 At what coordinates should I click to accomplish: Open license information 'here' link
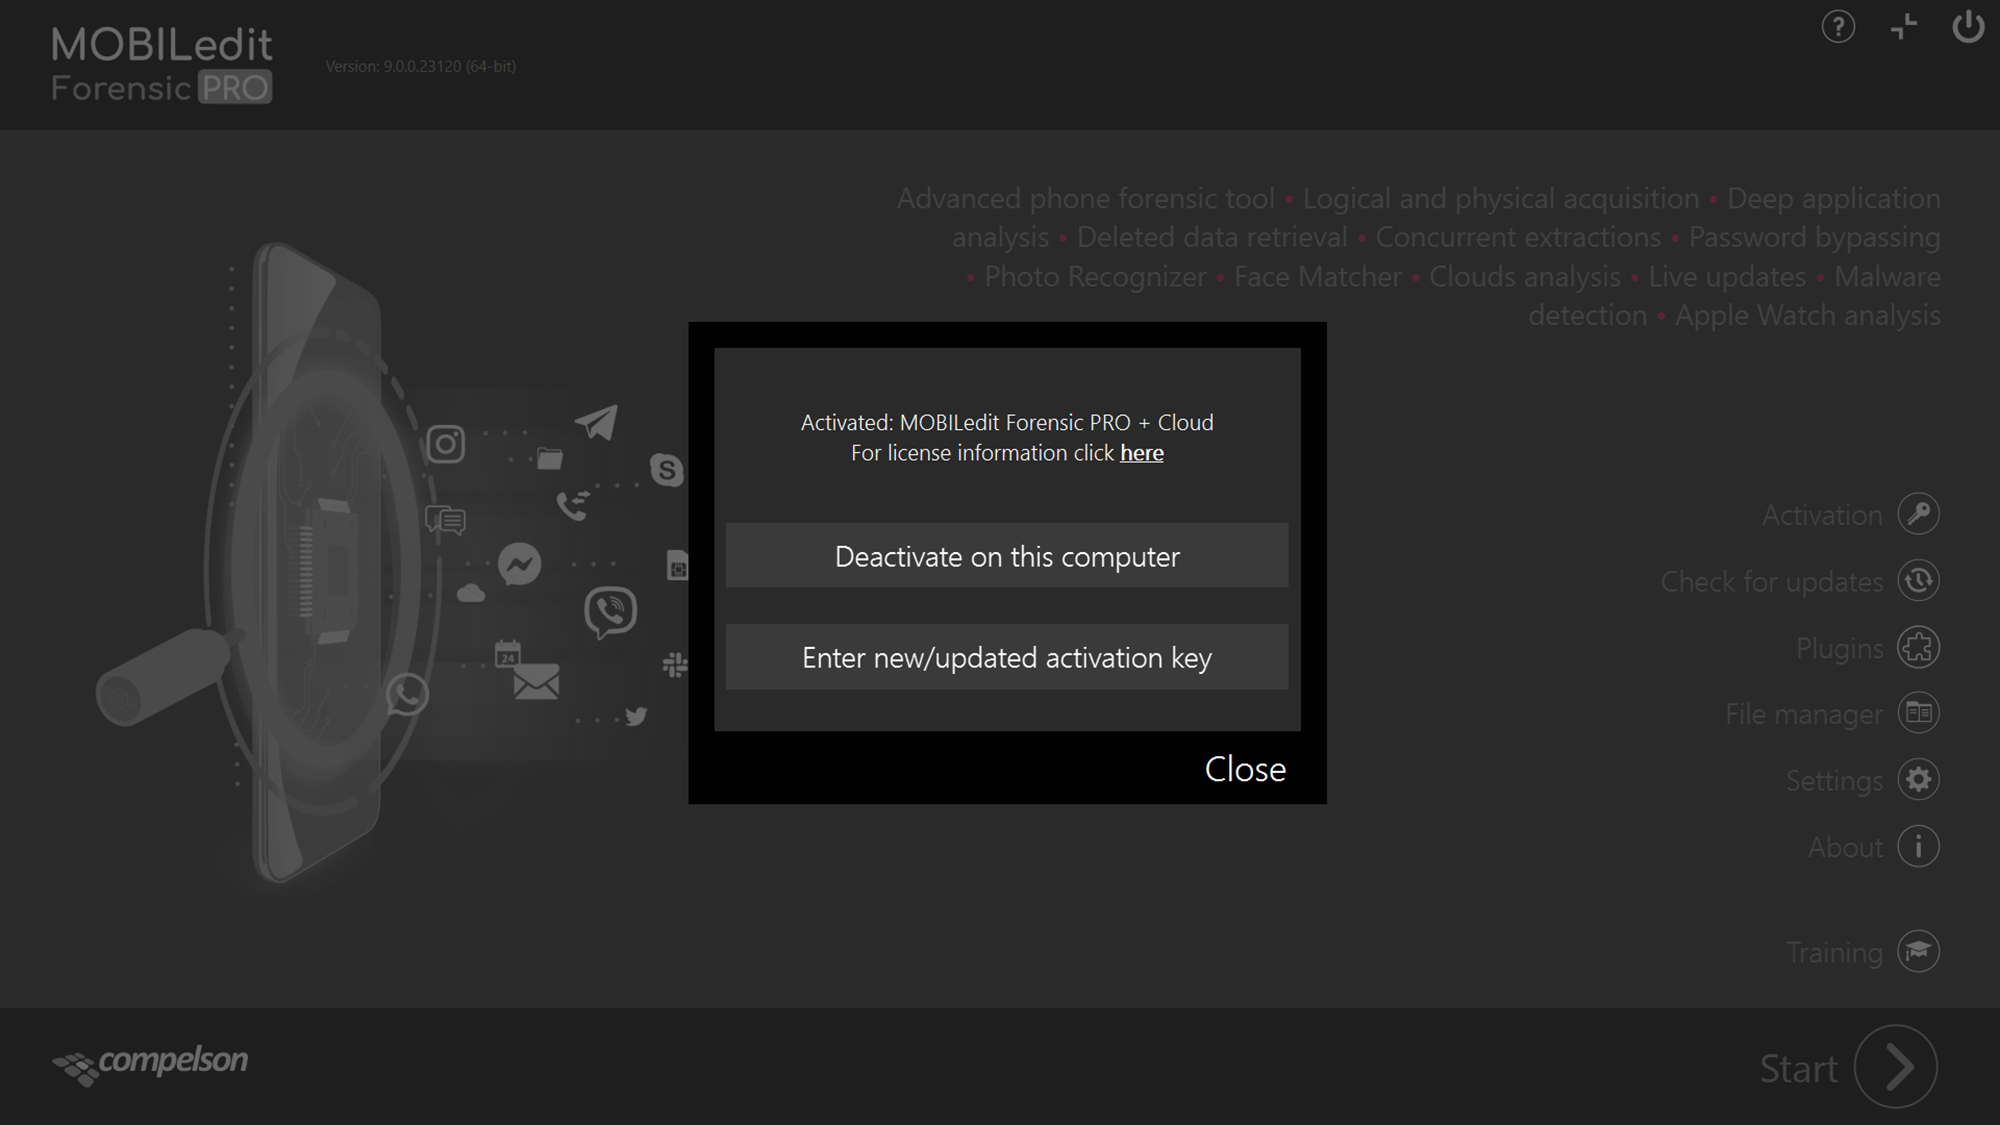[1141, 453]
